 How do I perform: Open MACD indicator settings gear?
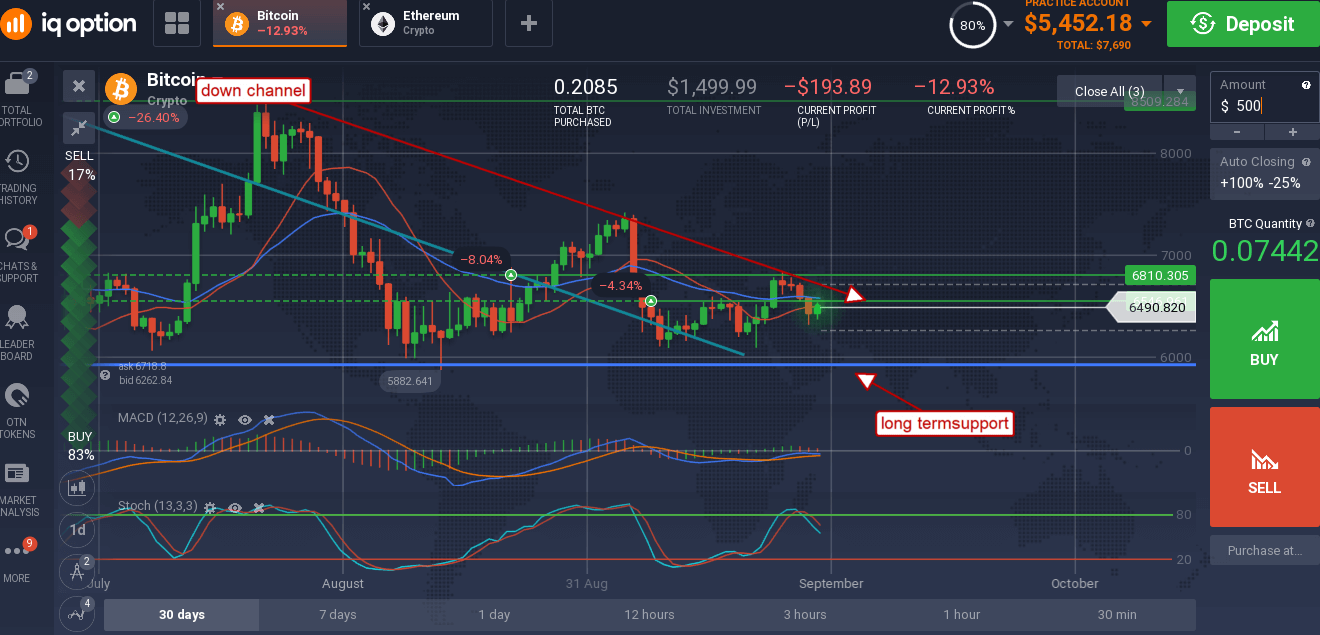coord(220,420)
